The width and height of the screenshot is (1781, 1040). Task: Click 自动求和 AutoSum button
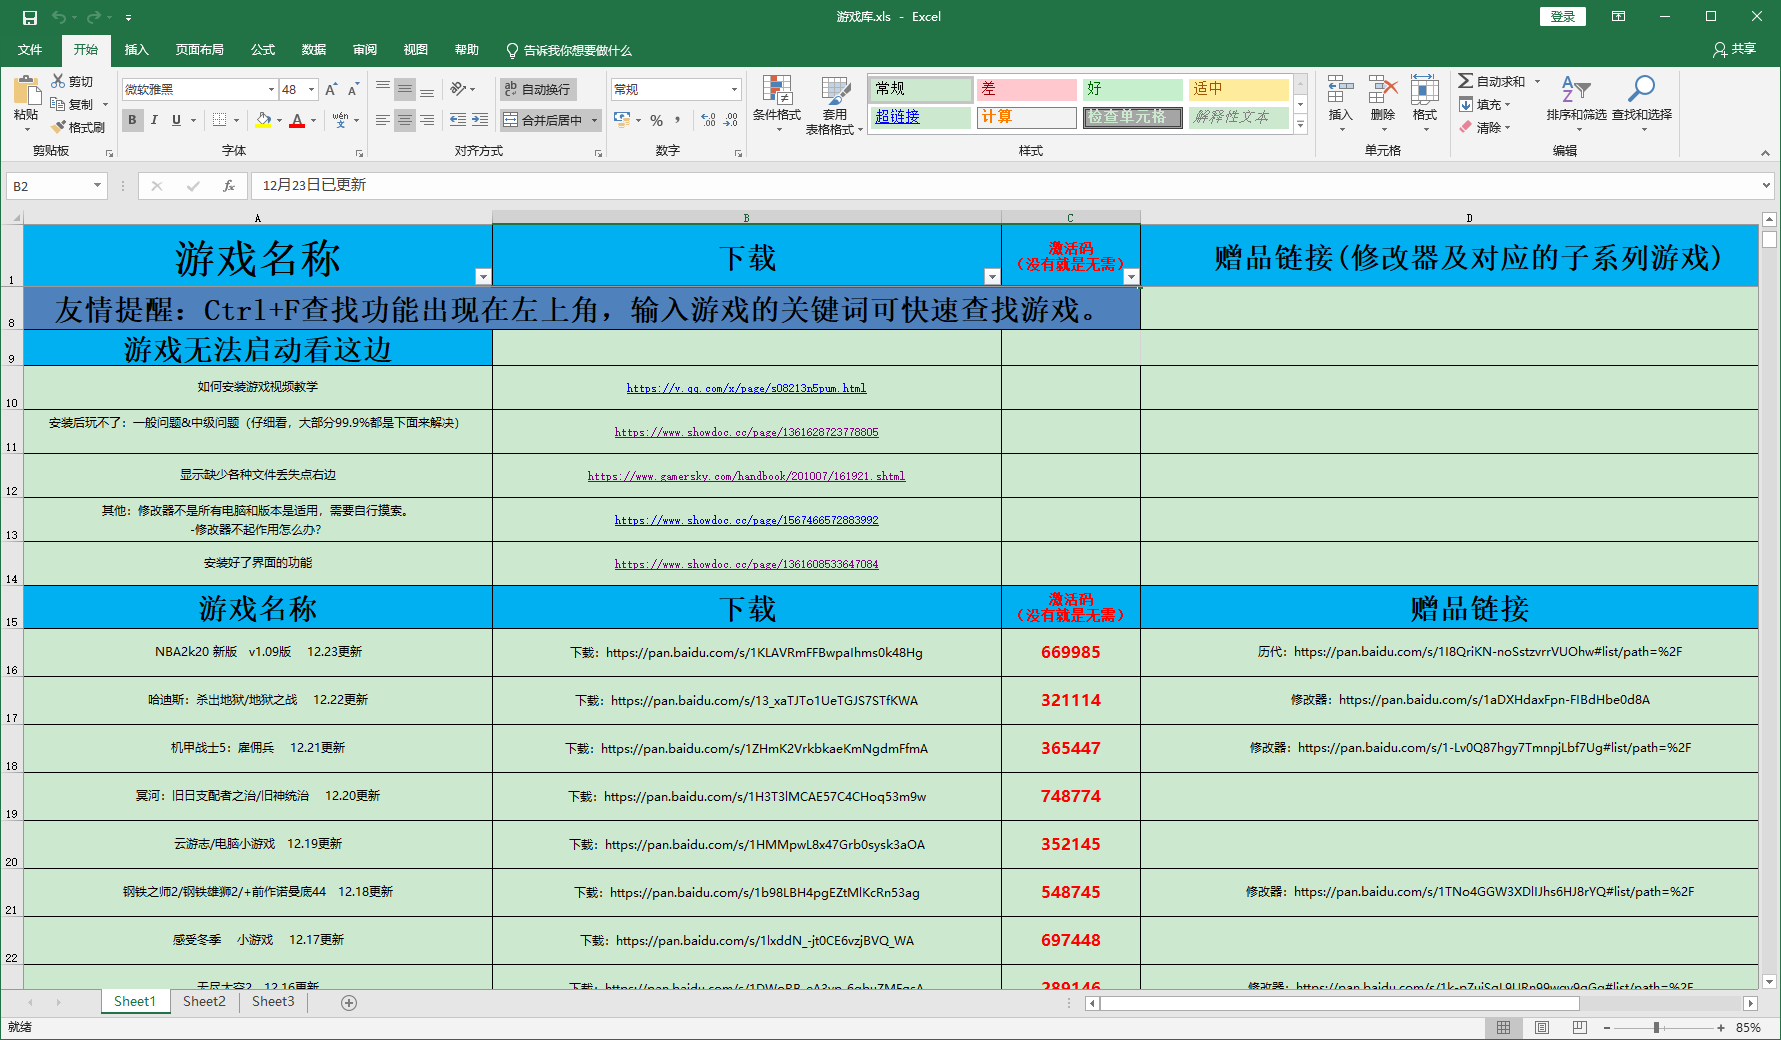coord(1492,81)
